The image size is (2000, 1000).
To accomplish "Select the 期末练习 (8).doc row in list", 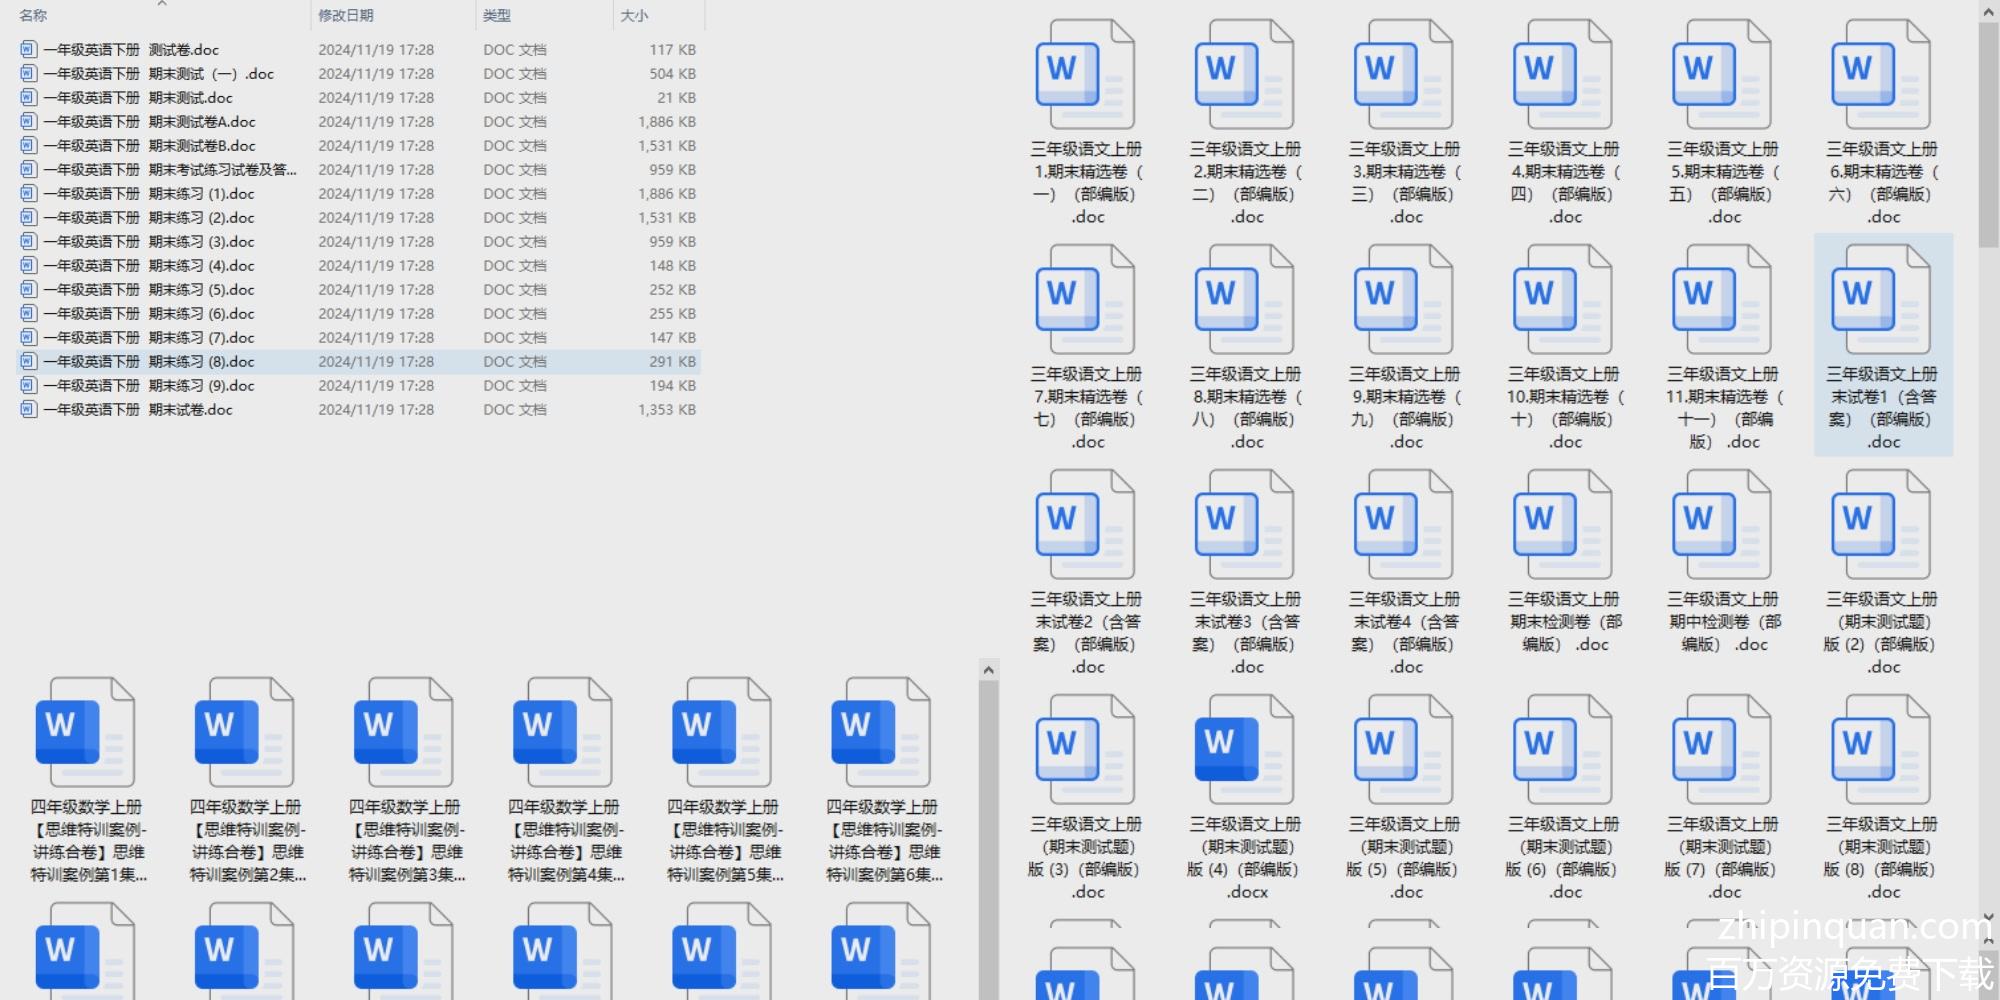I will pos(201,362).
